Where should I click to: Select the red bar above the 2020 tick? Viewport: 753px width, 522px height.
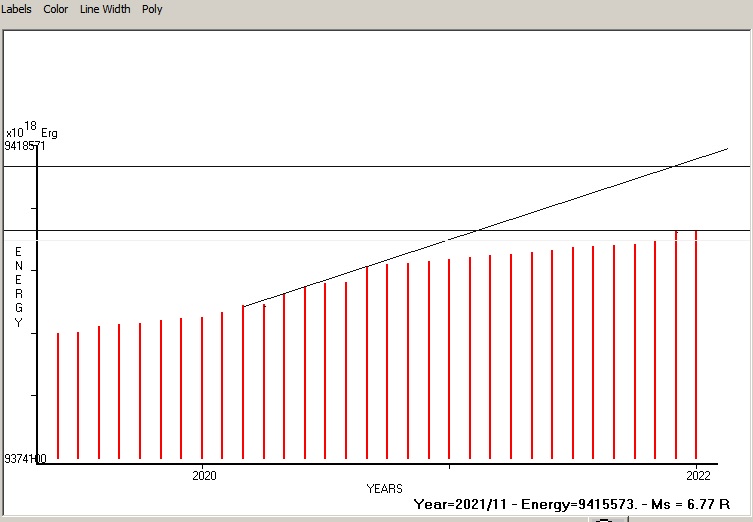[x=202, y=388]
